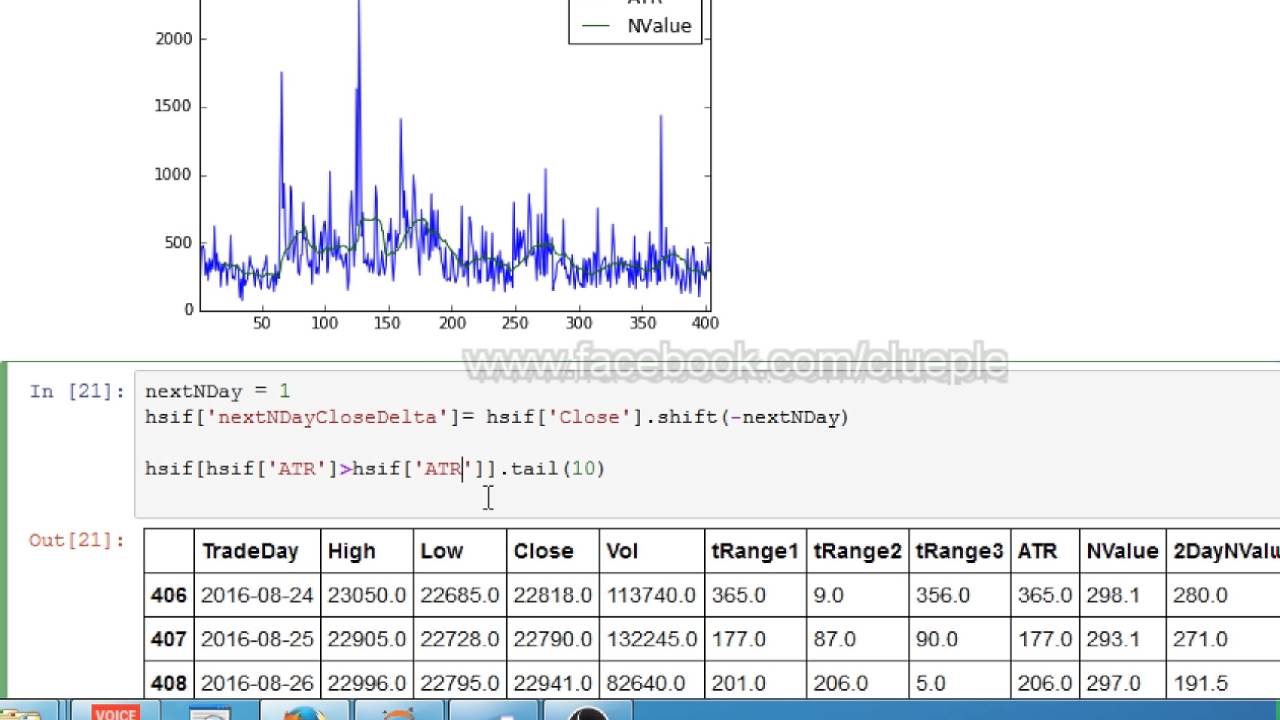The width and height of the screenshot is (1280, 720).
Task: Click ATR value 177.0 in row 407
Action: click(1045, 639)
